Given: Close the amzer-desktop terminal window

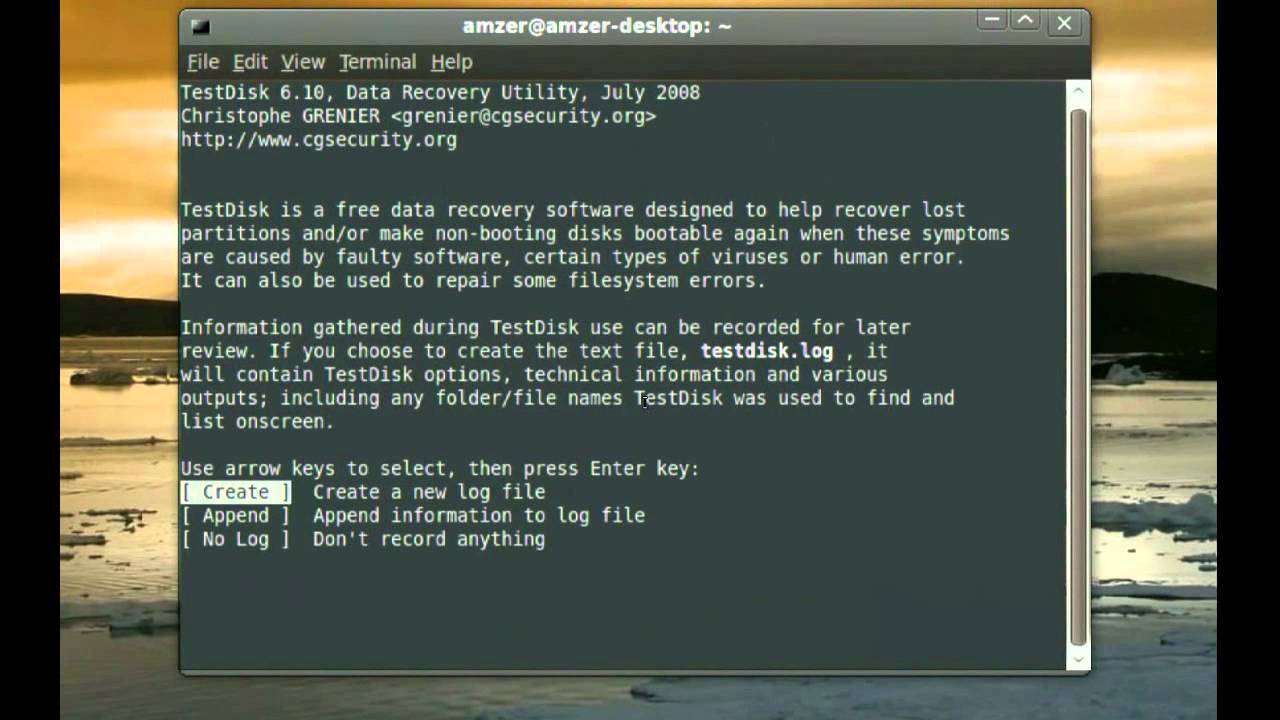Looking at the screenshot, I should click(1064, 23).
